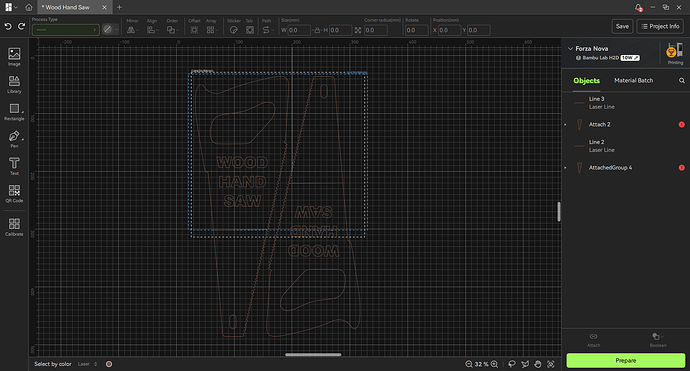Collapse the Forza Nova device section
Image resolution: width=690 pixels, height=371 pixels.
pos(570,48)
